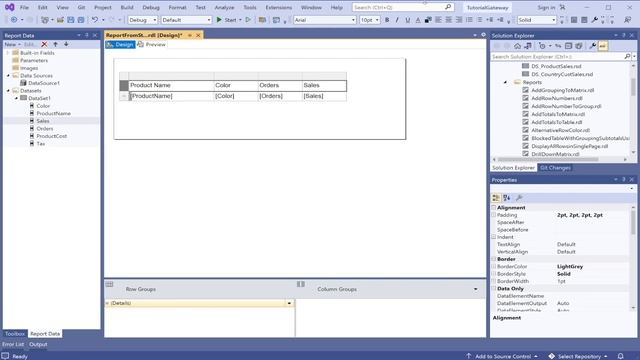Click the notifications bell in status bar
The height and width of the screenshot is (360, 640).
pyautogui.click(x=620, y=356)
